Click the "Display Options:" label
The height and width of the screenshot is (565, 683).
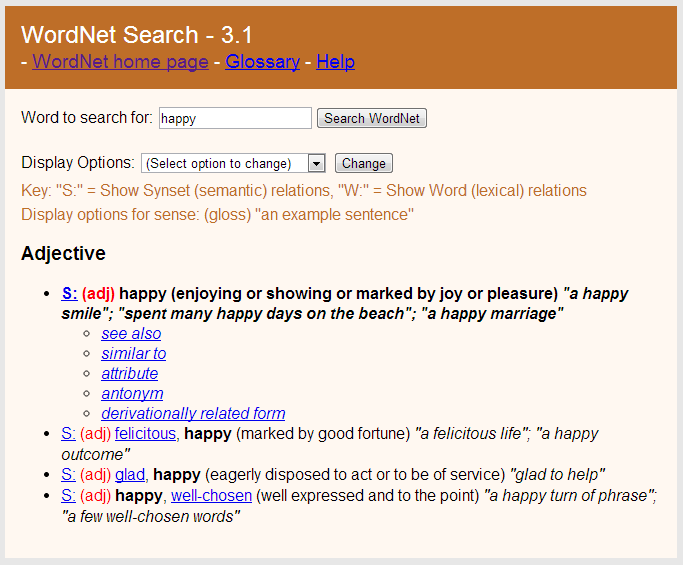pyautogui.click(x=78, y=162)
